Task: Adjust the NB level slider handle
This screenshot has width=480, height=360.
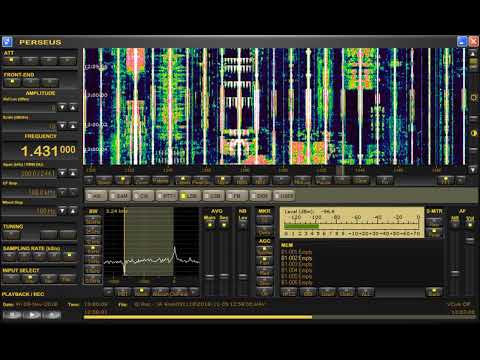Action: pos(243,276)
